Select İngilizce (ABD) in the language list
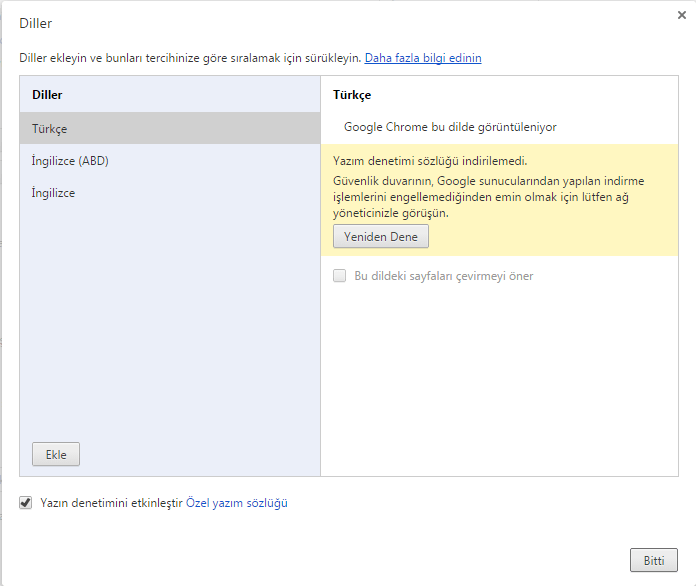 coord(70,161)
